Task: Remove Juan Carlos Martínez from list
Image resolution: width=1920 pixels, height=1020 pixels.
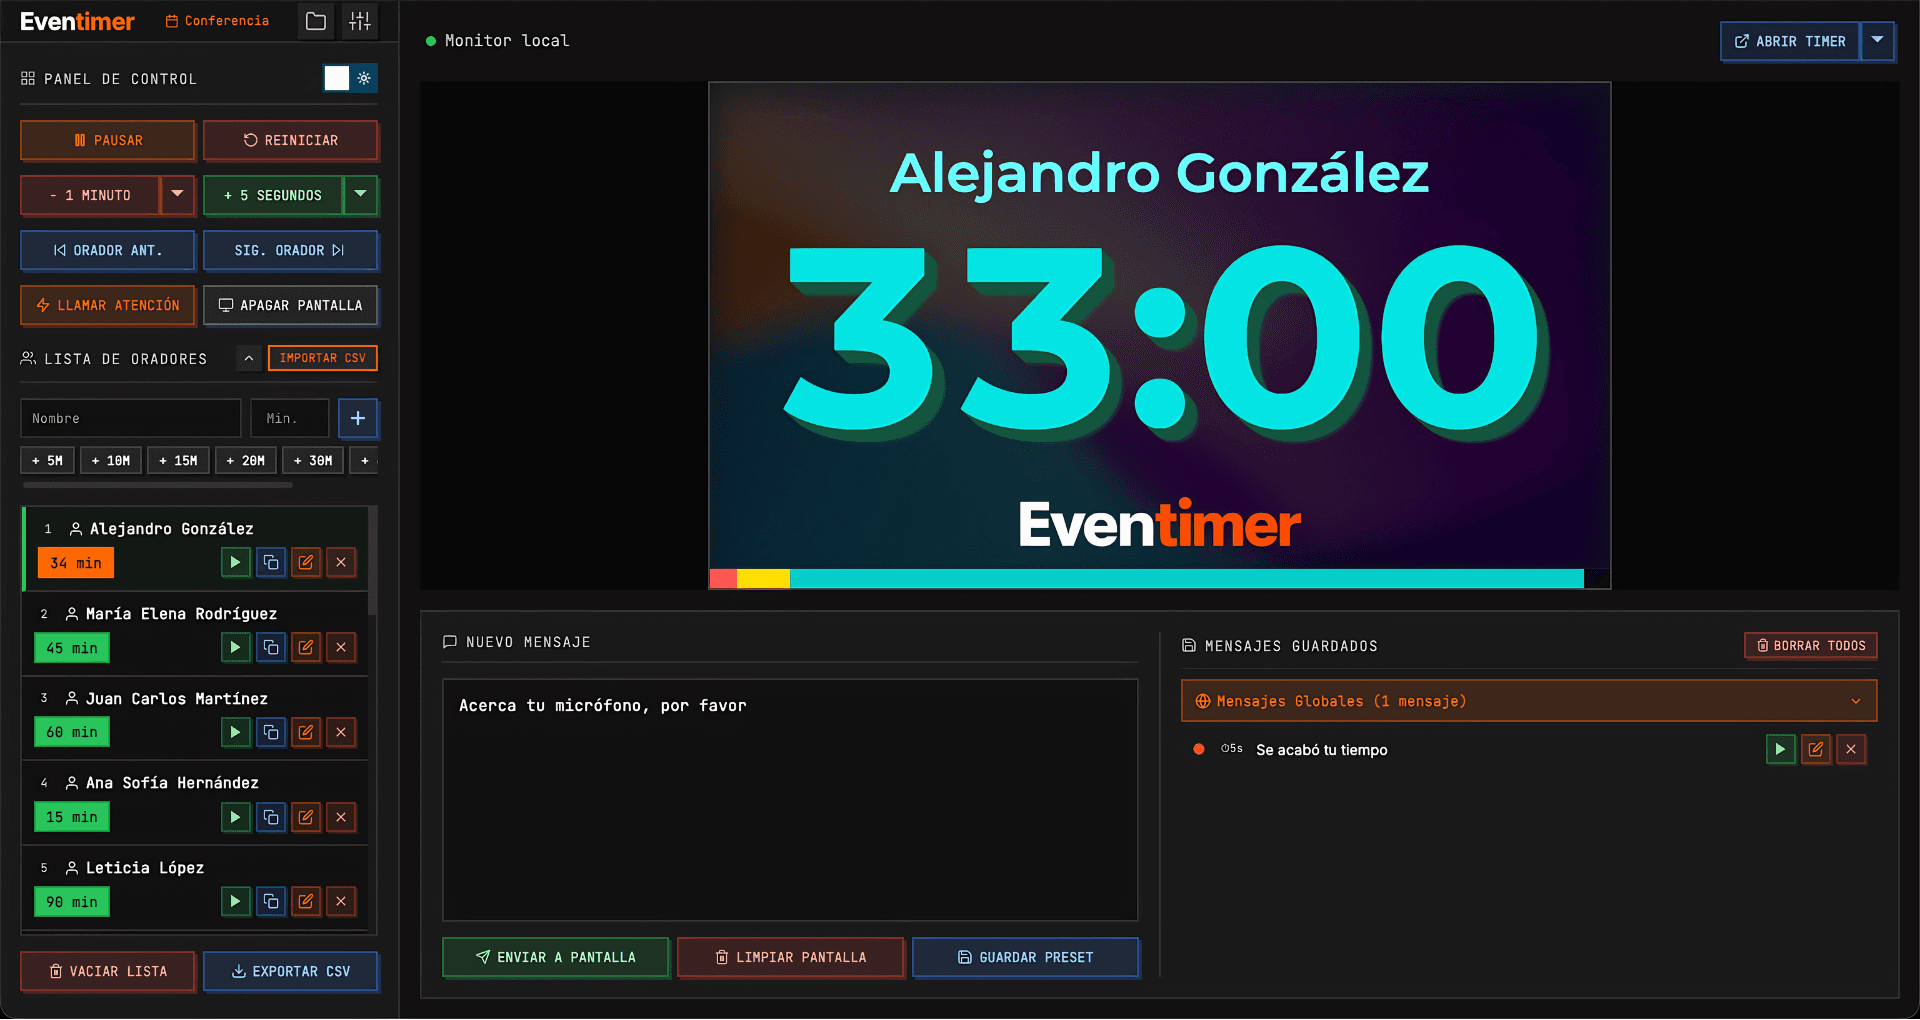Action: tap(341, 732)
